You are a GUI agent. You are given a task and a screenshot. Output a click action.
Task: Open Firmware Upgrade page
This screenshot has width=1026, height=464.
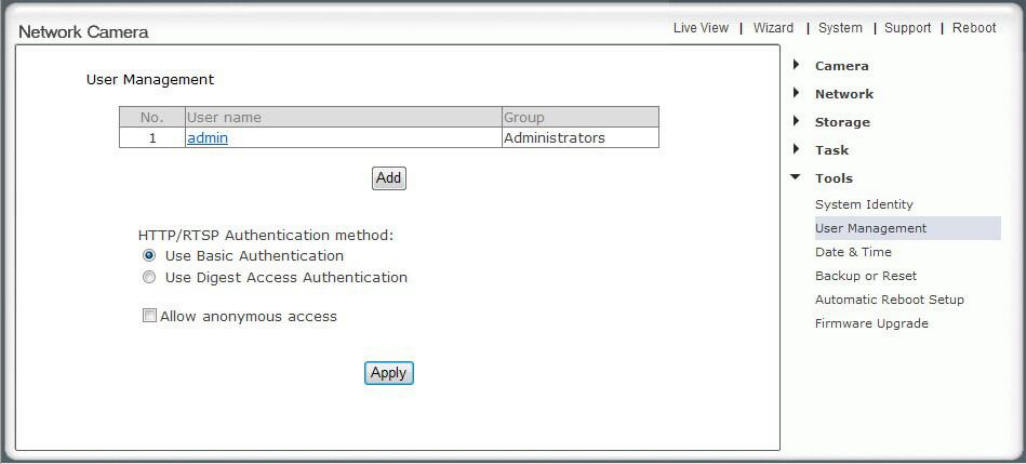point(872,323)
